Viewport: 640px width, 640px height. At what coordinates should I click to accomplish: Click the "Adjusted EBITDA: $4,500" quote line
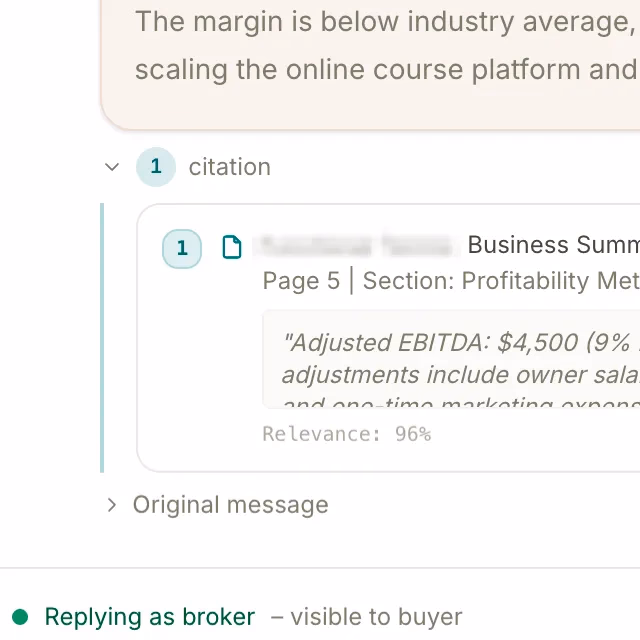460,342
